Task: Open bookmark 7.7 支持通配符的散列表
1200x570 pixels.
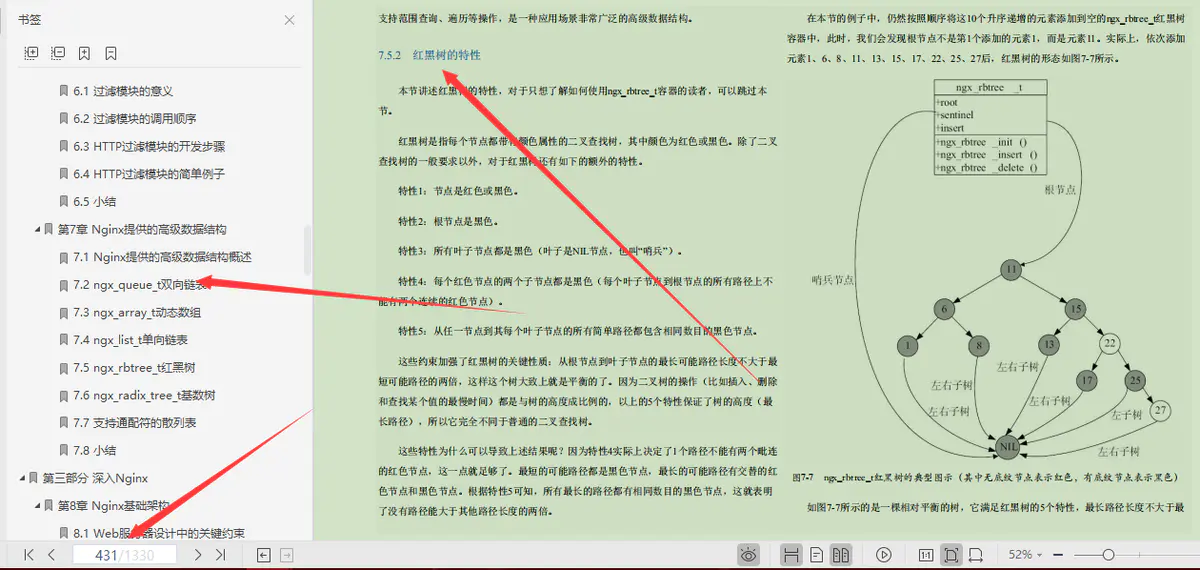Action: (135, 423)
